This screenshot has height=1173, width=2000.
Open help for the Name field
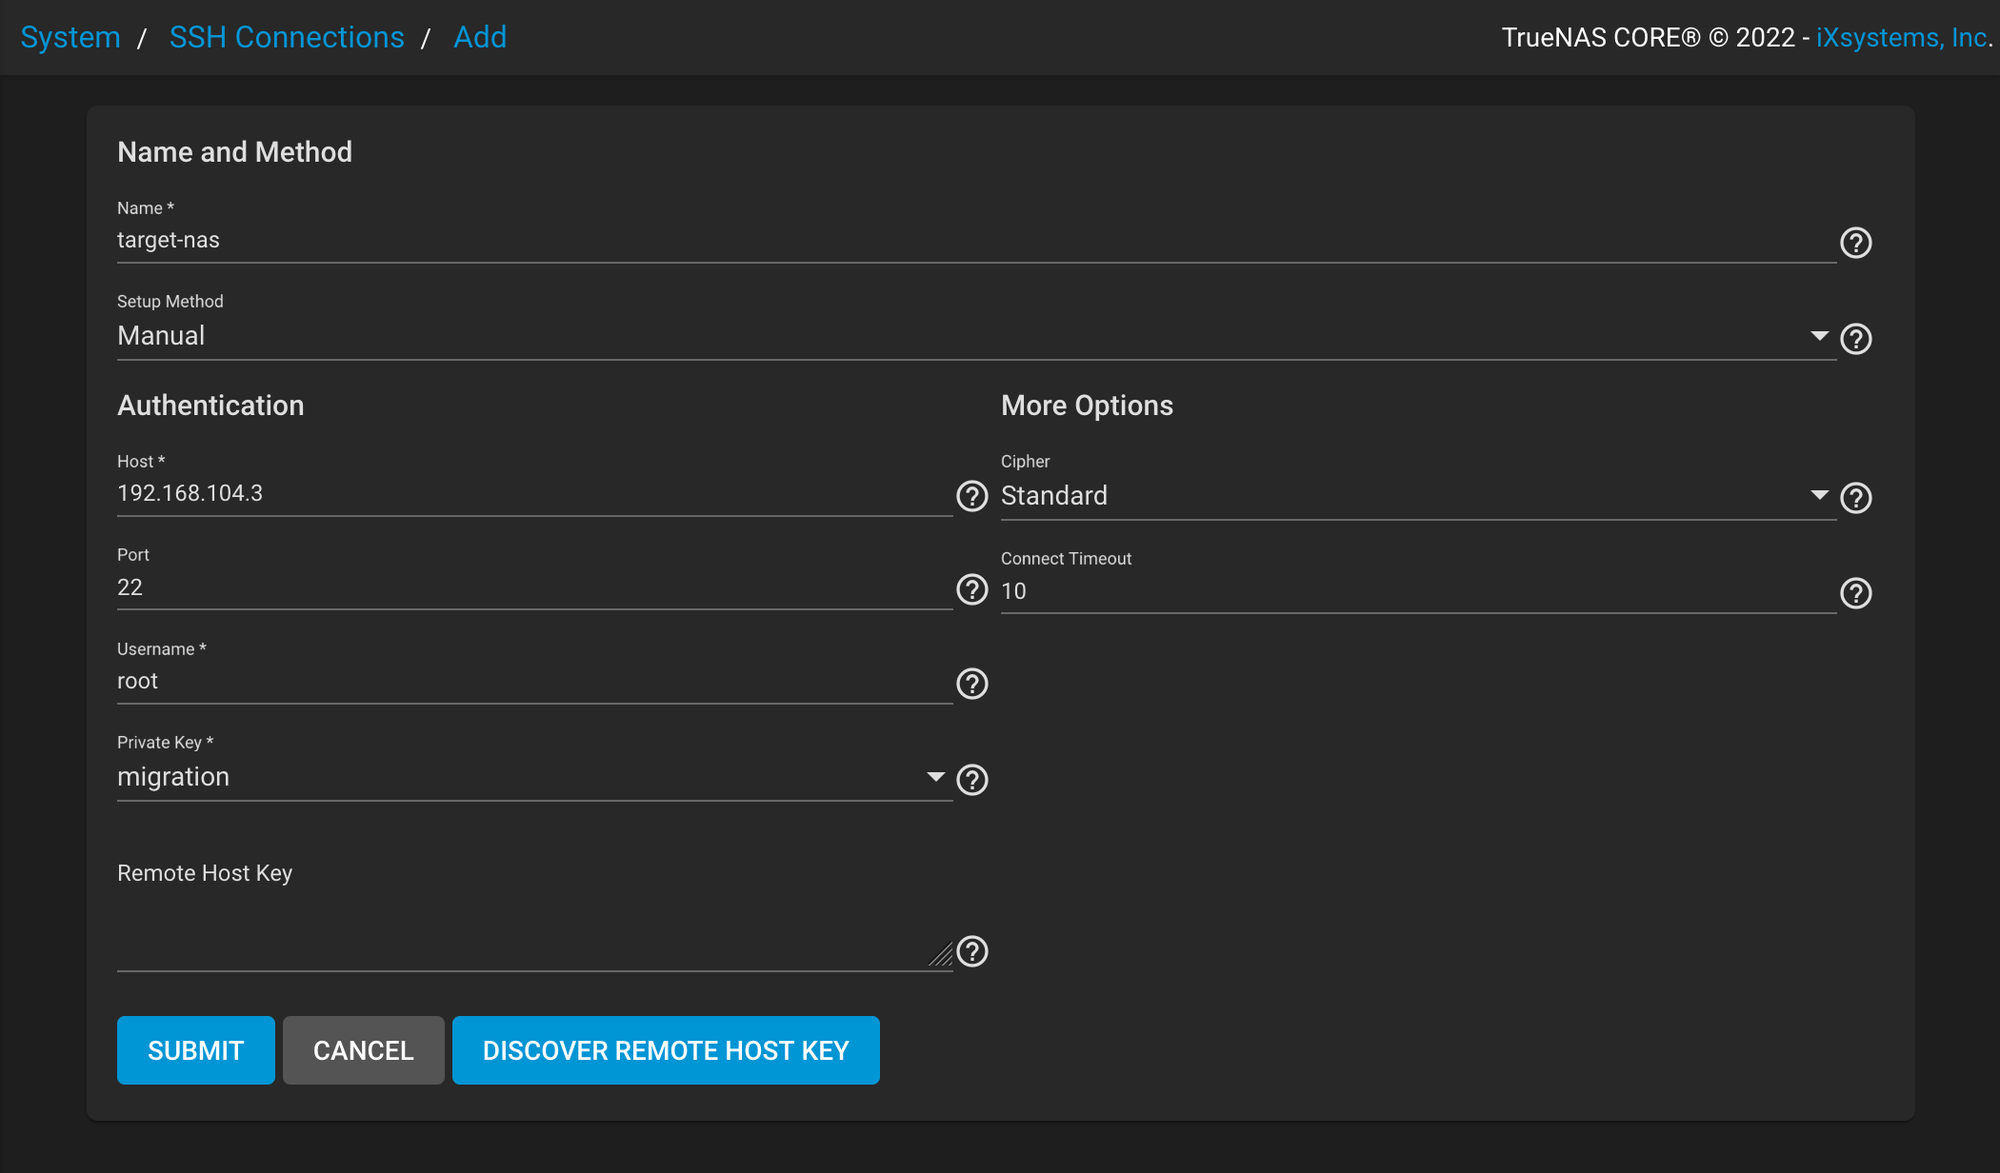pyautogui.click(x=1856, y=243)
